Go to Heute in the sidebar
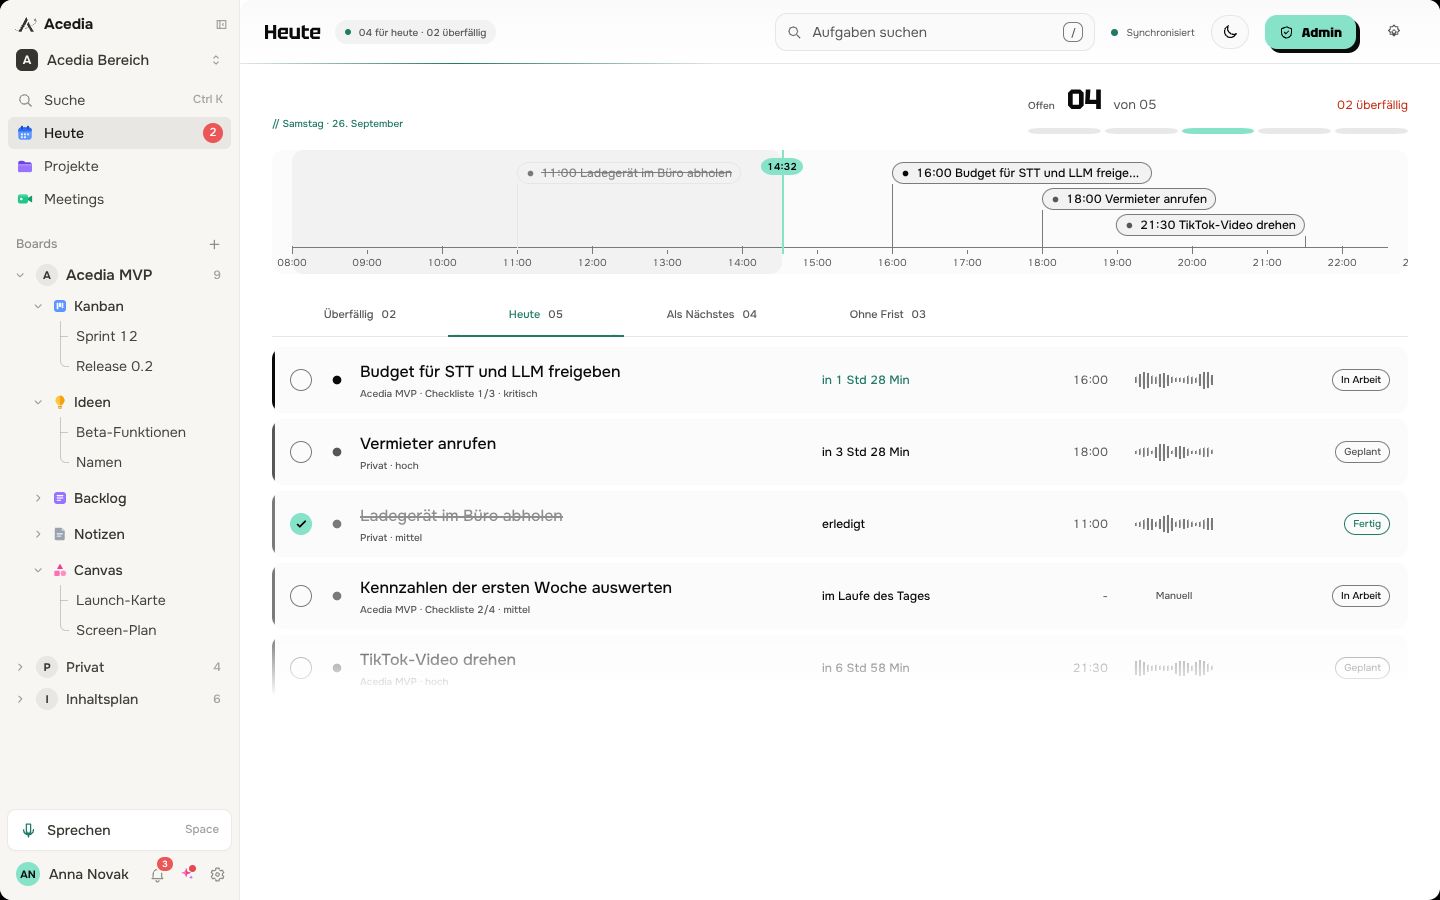Viewport: 1440px width, 900px height. tap(120, 133)
